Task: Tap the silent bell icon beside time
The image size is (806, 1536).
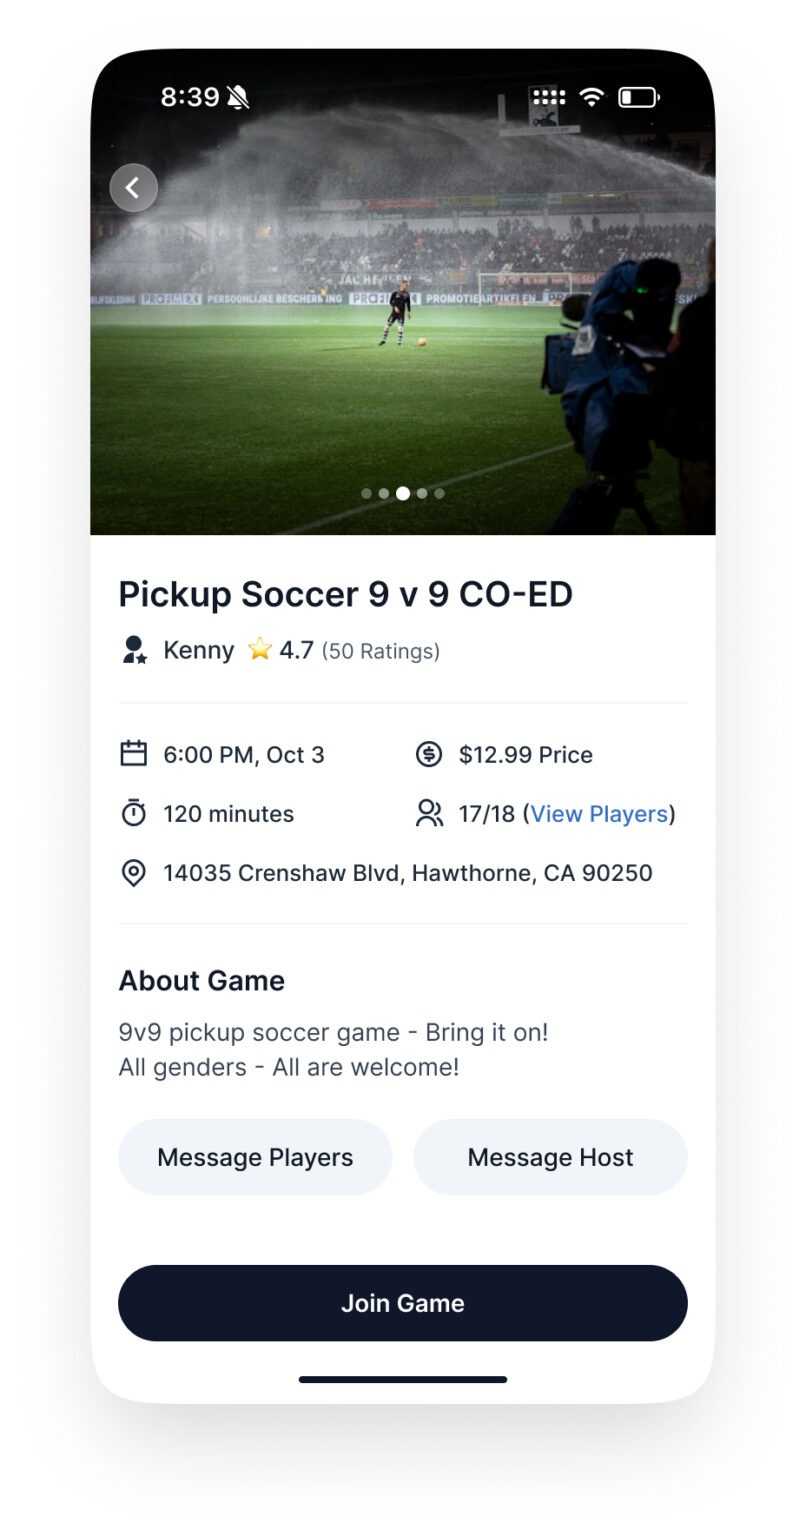Action: click(x=238, y=97)
